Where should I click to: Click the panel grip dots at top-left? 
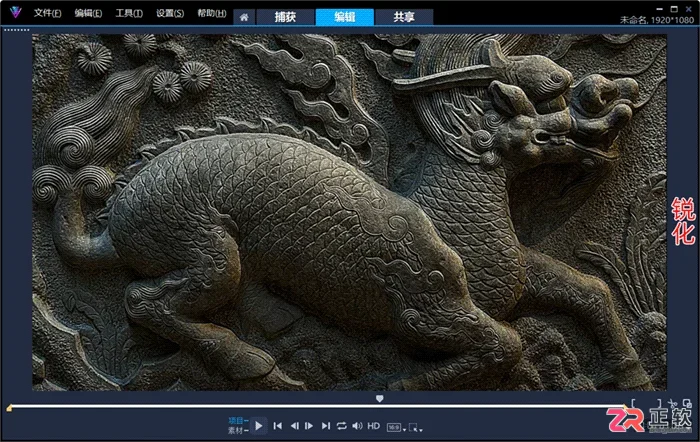click(17, 30)
